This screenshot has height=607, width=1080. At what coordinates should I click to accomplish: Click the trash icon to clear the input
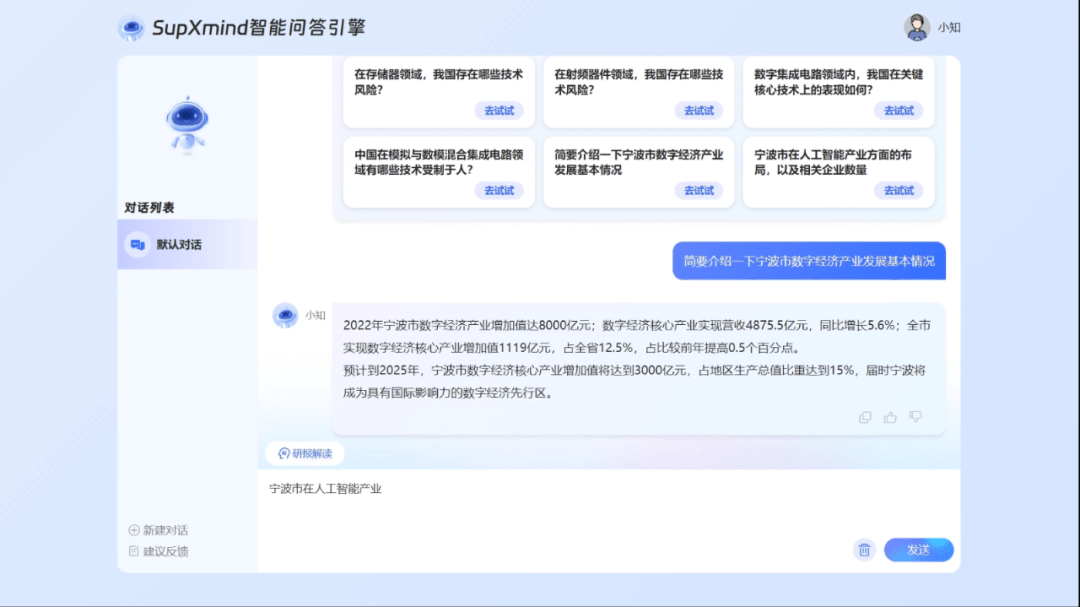point(864,550)
